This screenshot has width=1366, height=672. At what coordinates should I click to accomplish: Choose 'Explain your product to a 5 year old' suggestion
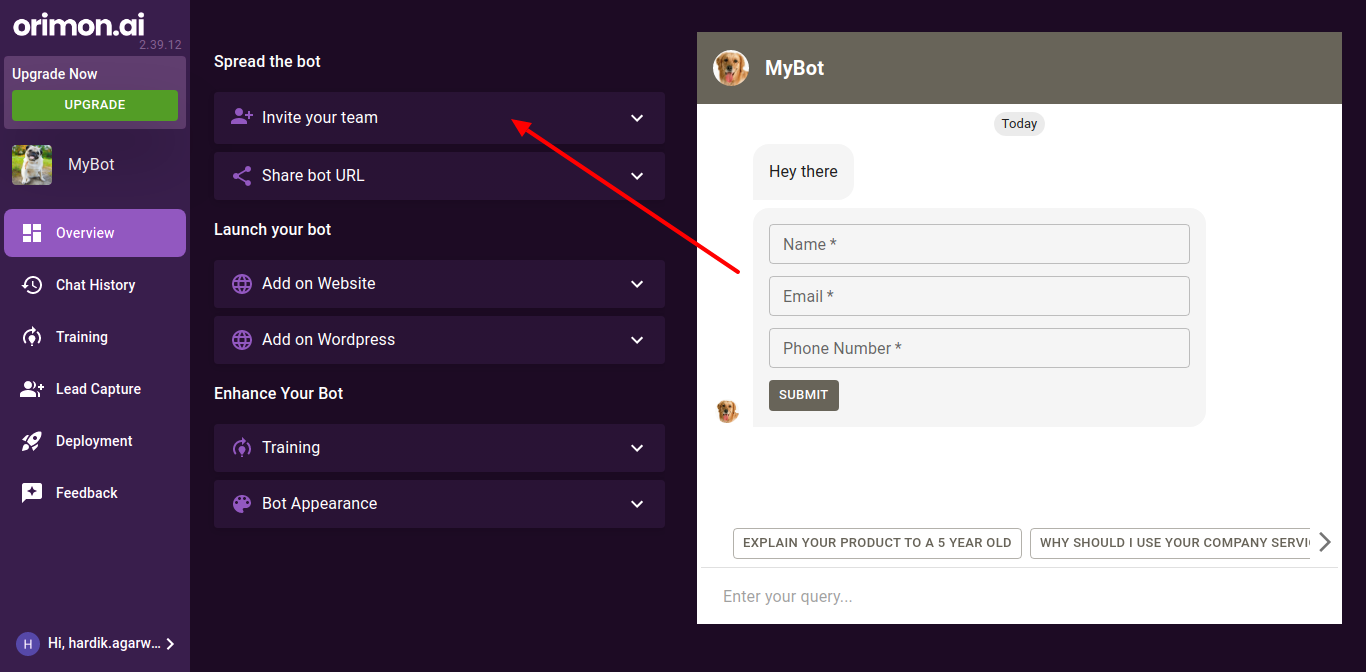(877, 543)
